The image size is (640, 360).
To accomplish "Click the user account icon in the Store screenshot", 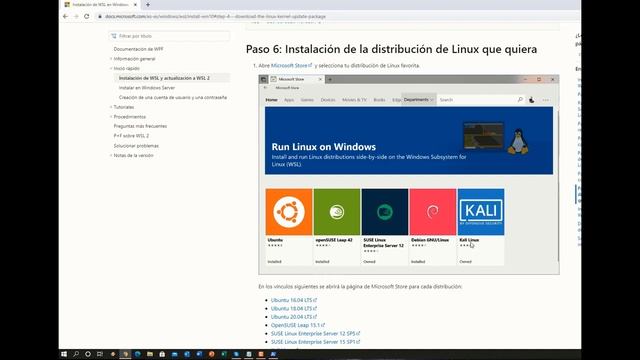I will click(x=531, y=100).
